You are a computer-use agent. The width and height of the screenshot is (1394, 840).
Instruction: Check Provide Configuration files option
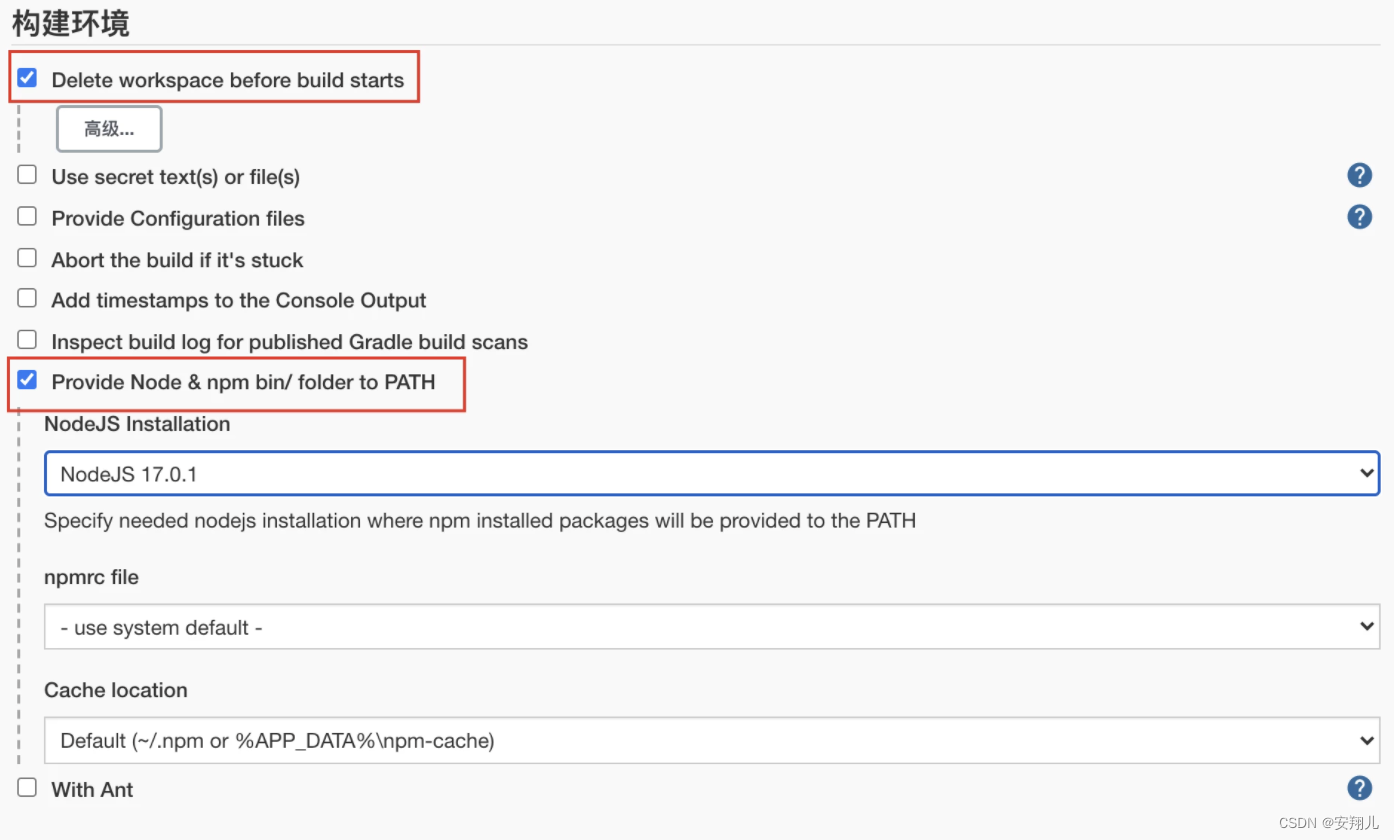(28, 216)
